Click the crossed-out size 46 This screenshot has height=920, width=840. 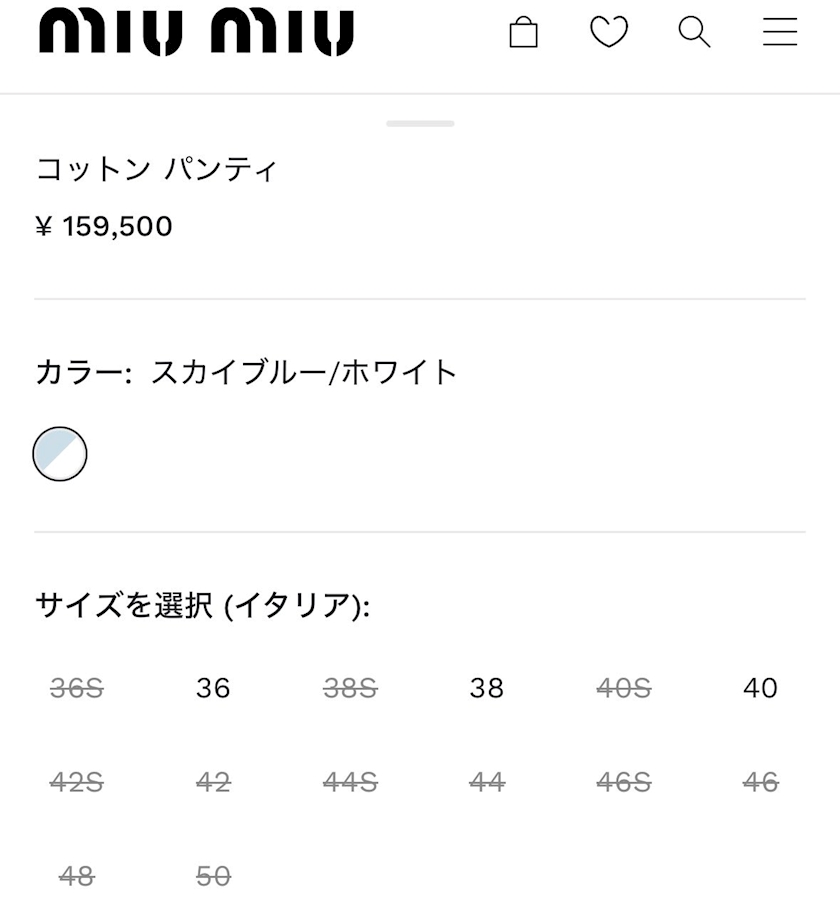[761, 782]
